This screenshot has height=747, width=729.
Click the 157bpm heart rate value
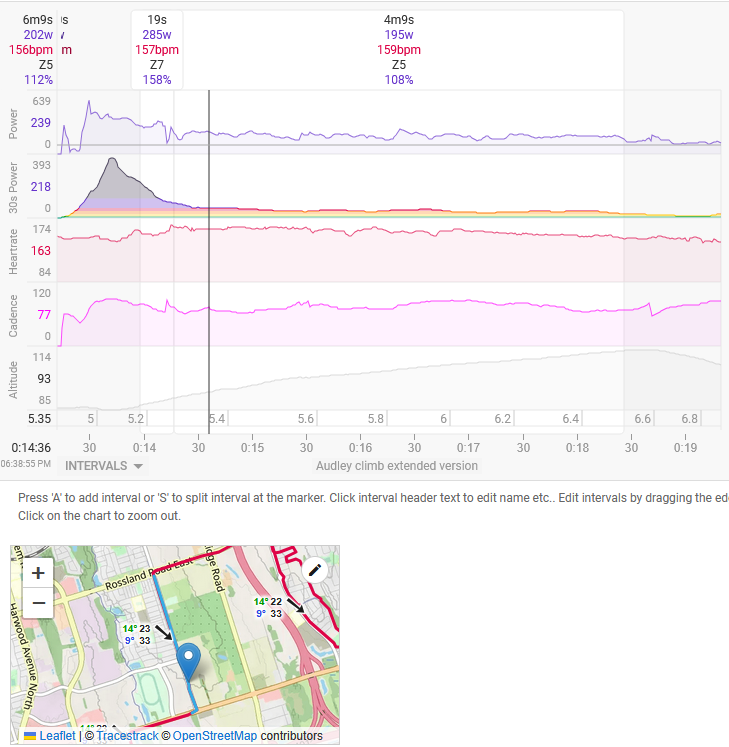(x=157, y=50)
